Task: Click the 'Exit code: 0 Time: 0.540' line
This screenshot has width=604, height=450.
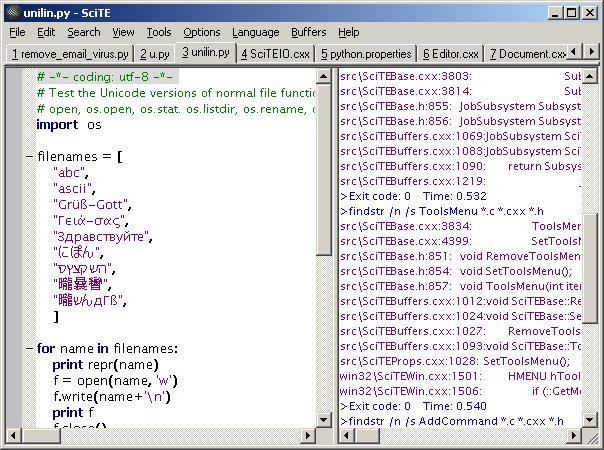Action: (x=413, y=406)
